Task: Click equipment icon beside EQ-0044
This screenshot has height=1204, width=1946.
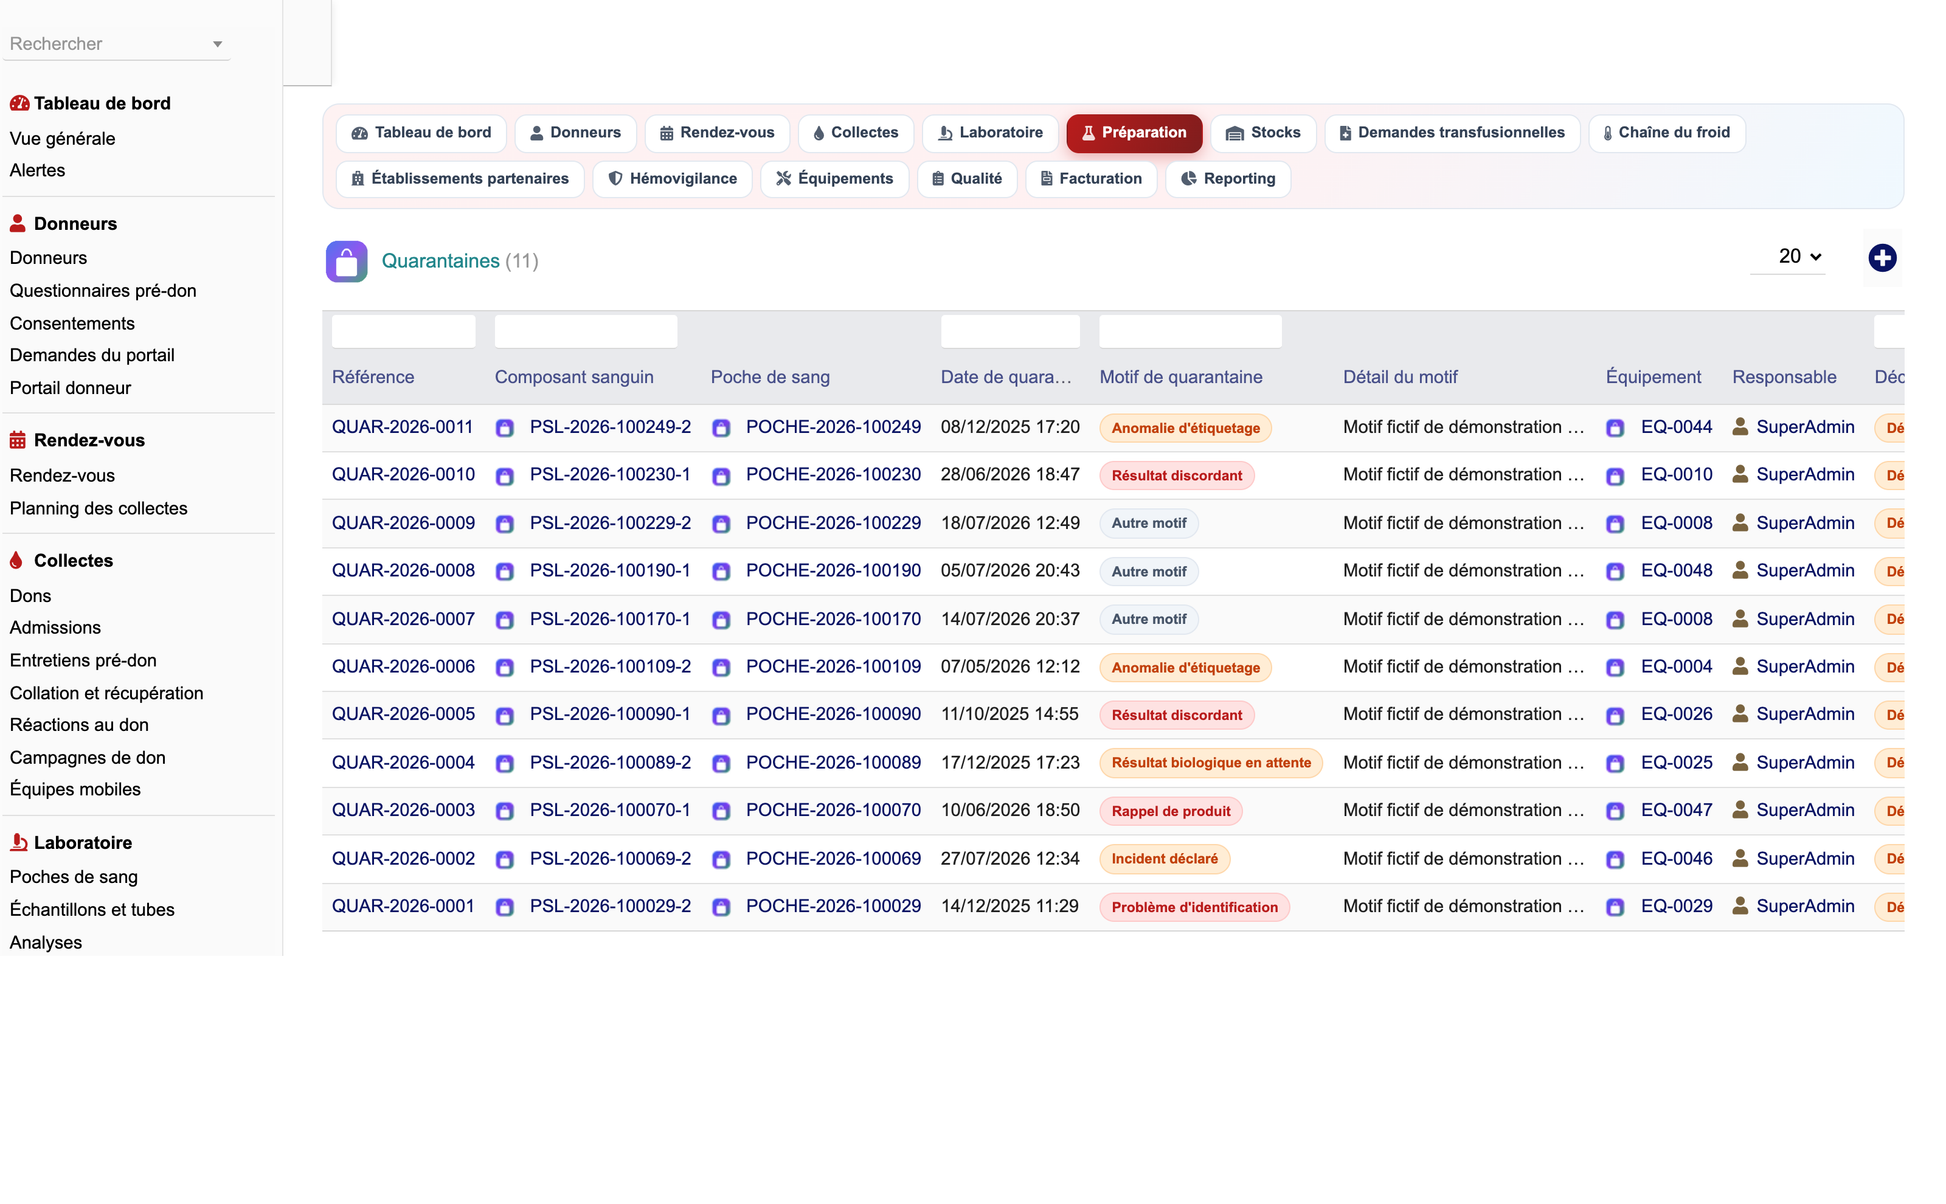Action: [x=1615, y=428]
